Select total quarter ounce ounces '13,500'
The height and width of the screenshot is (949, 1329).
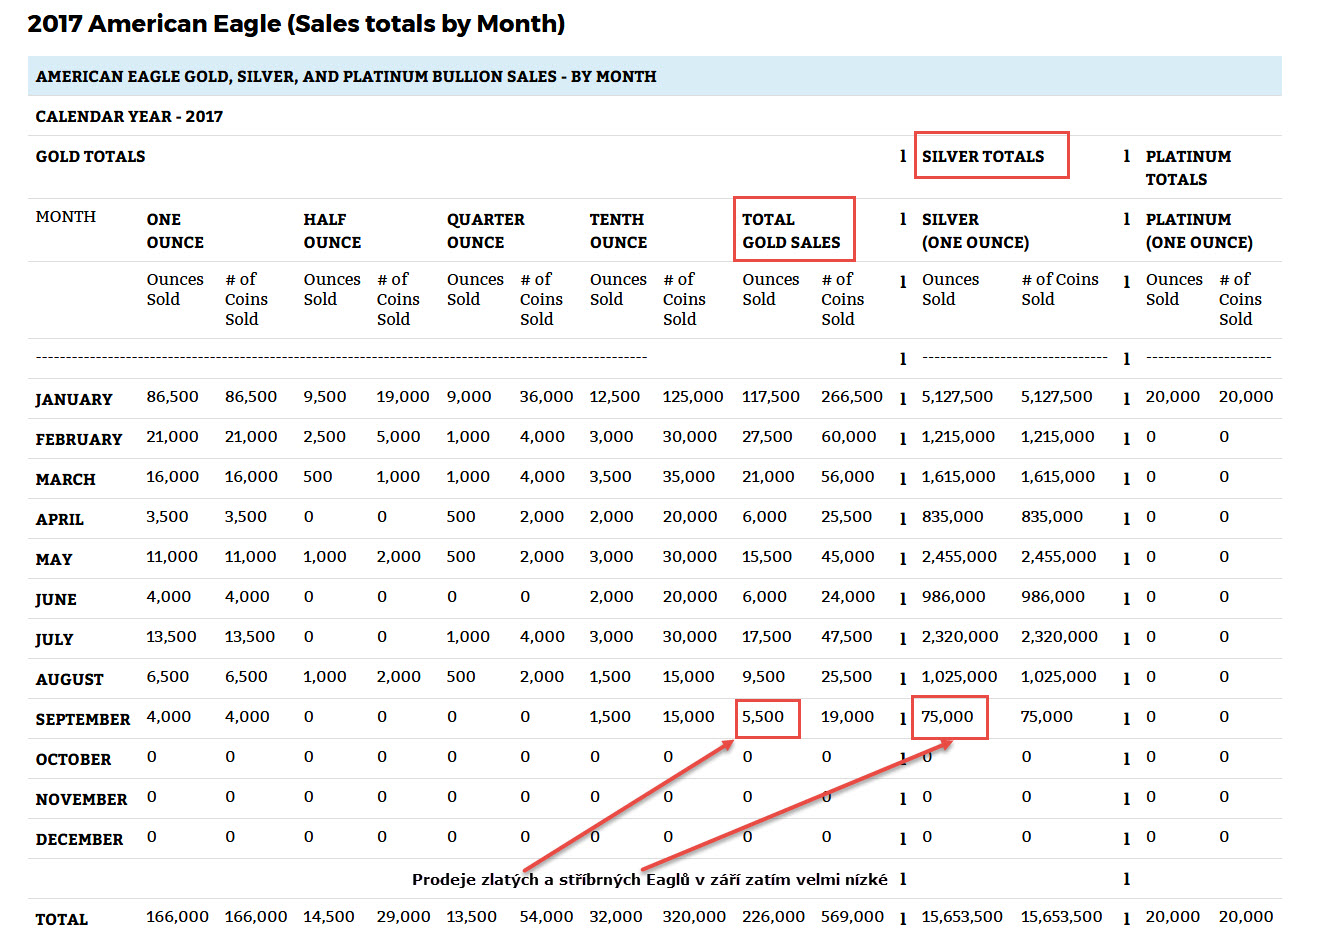tap(471, 917)
